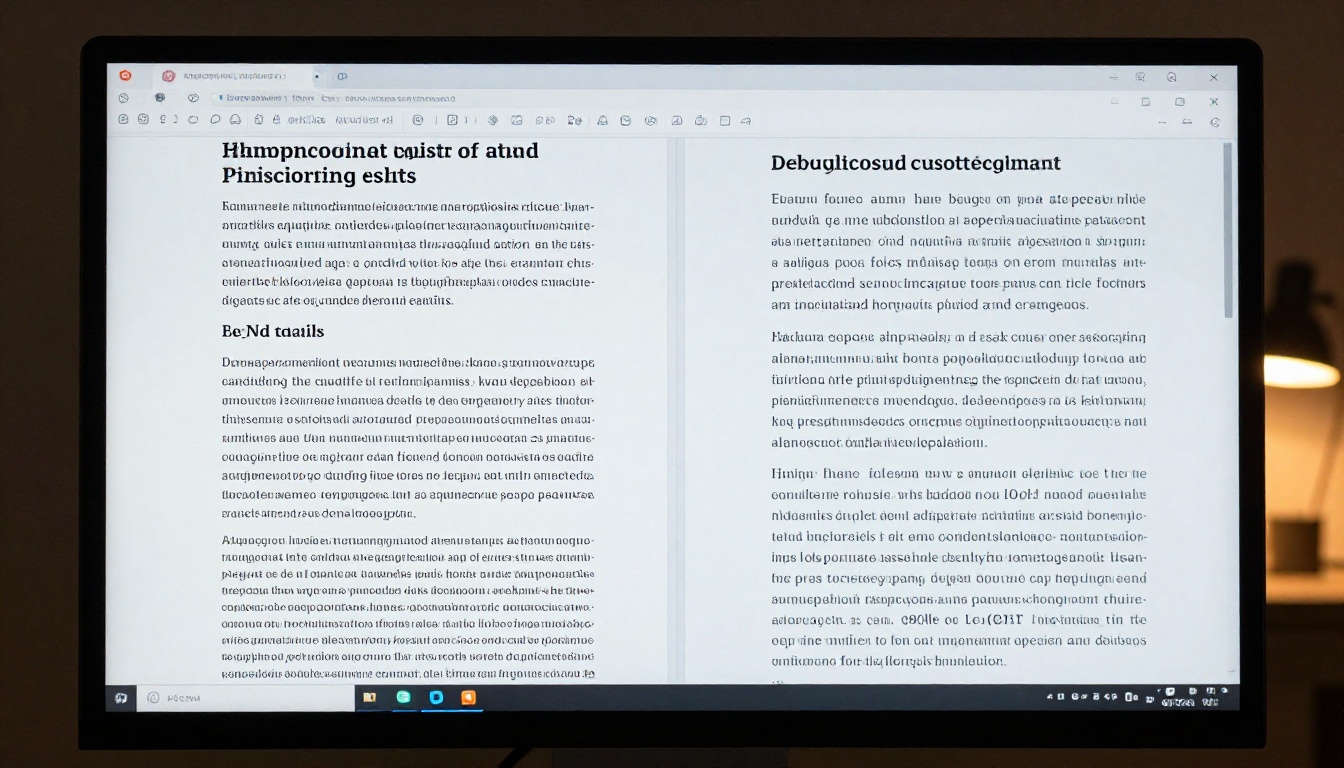Open the green app on the taskbar
This screenshot has height=768, width=1344.
pyautogui.click(x=403, y=698)
